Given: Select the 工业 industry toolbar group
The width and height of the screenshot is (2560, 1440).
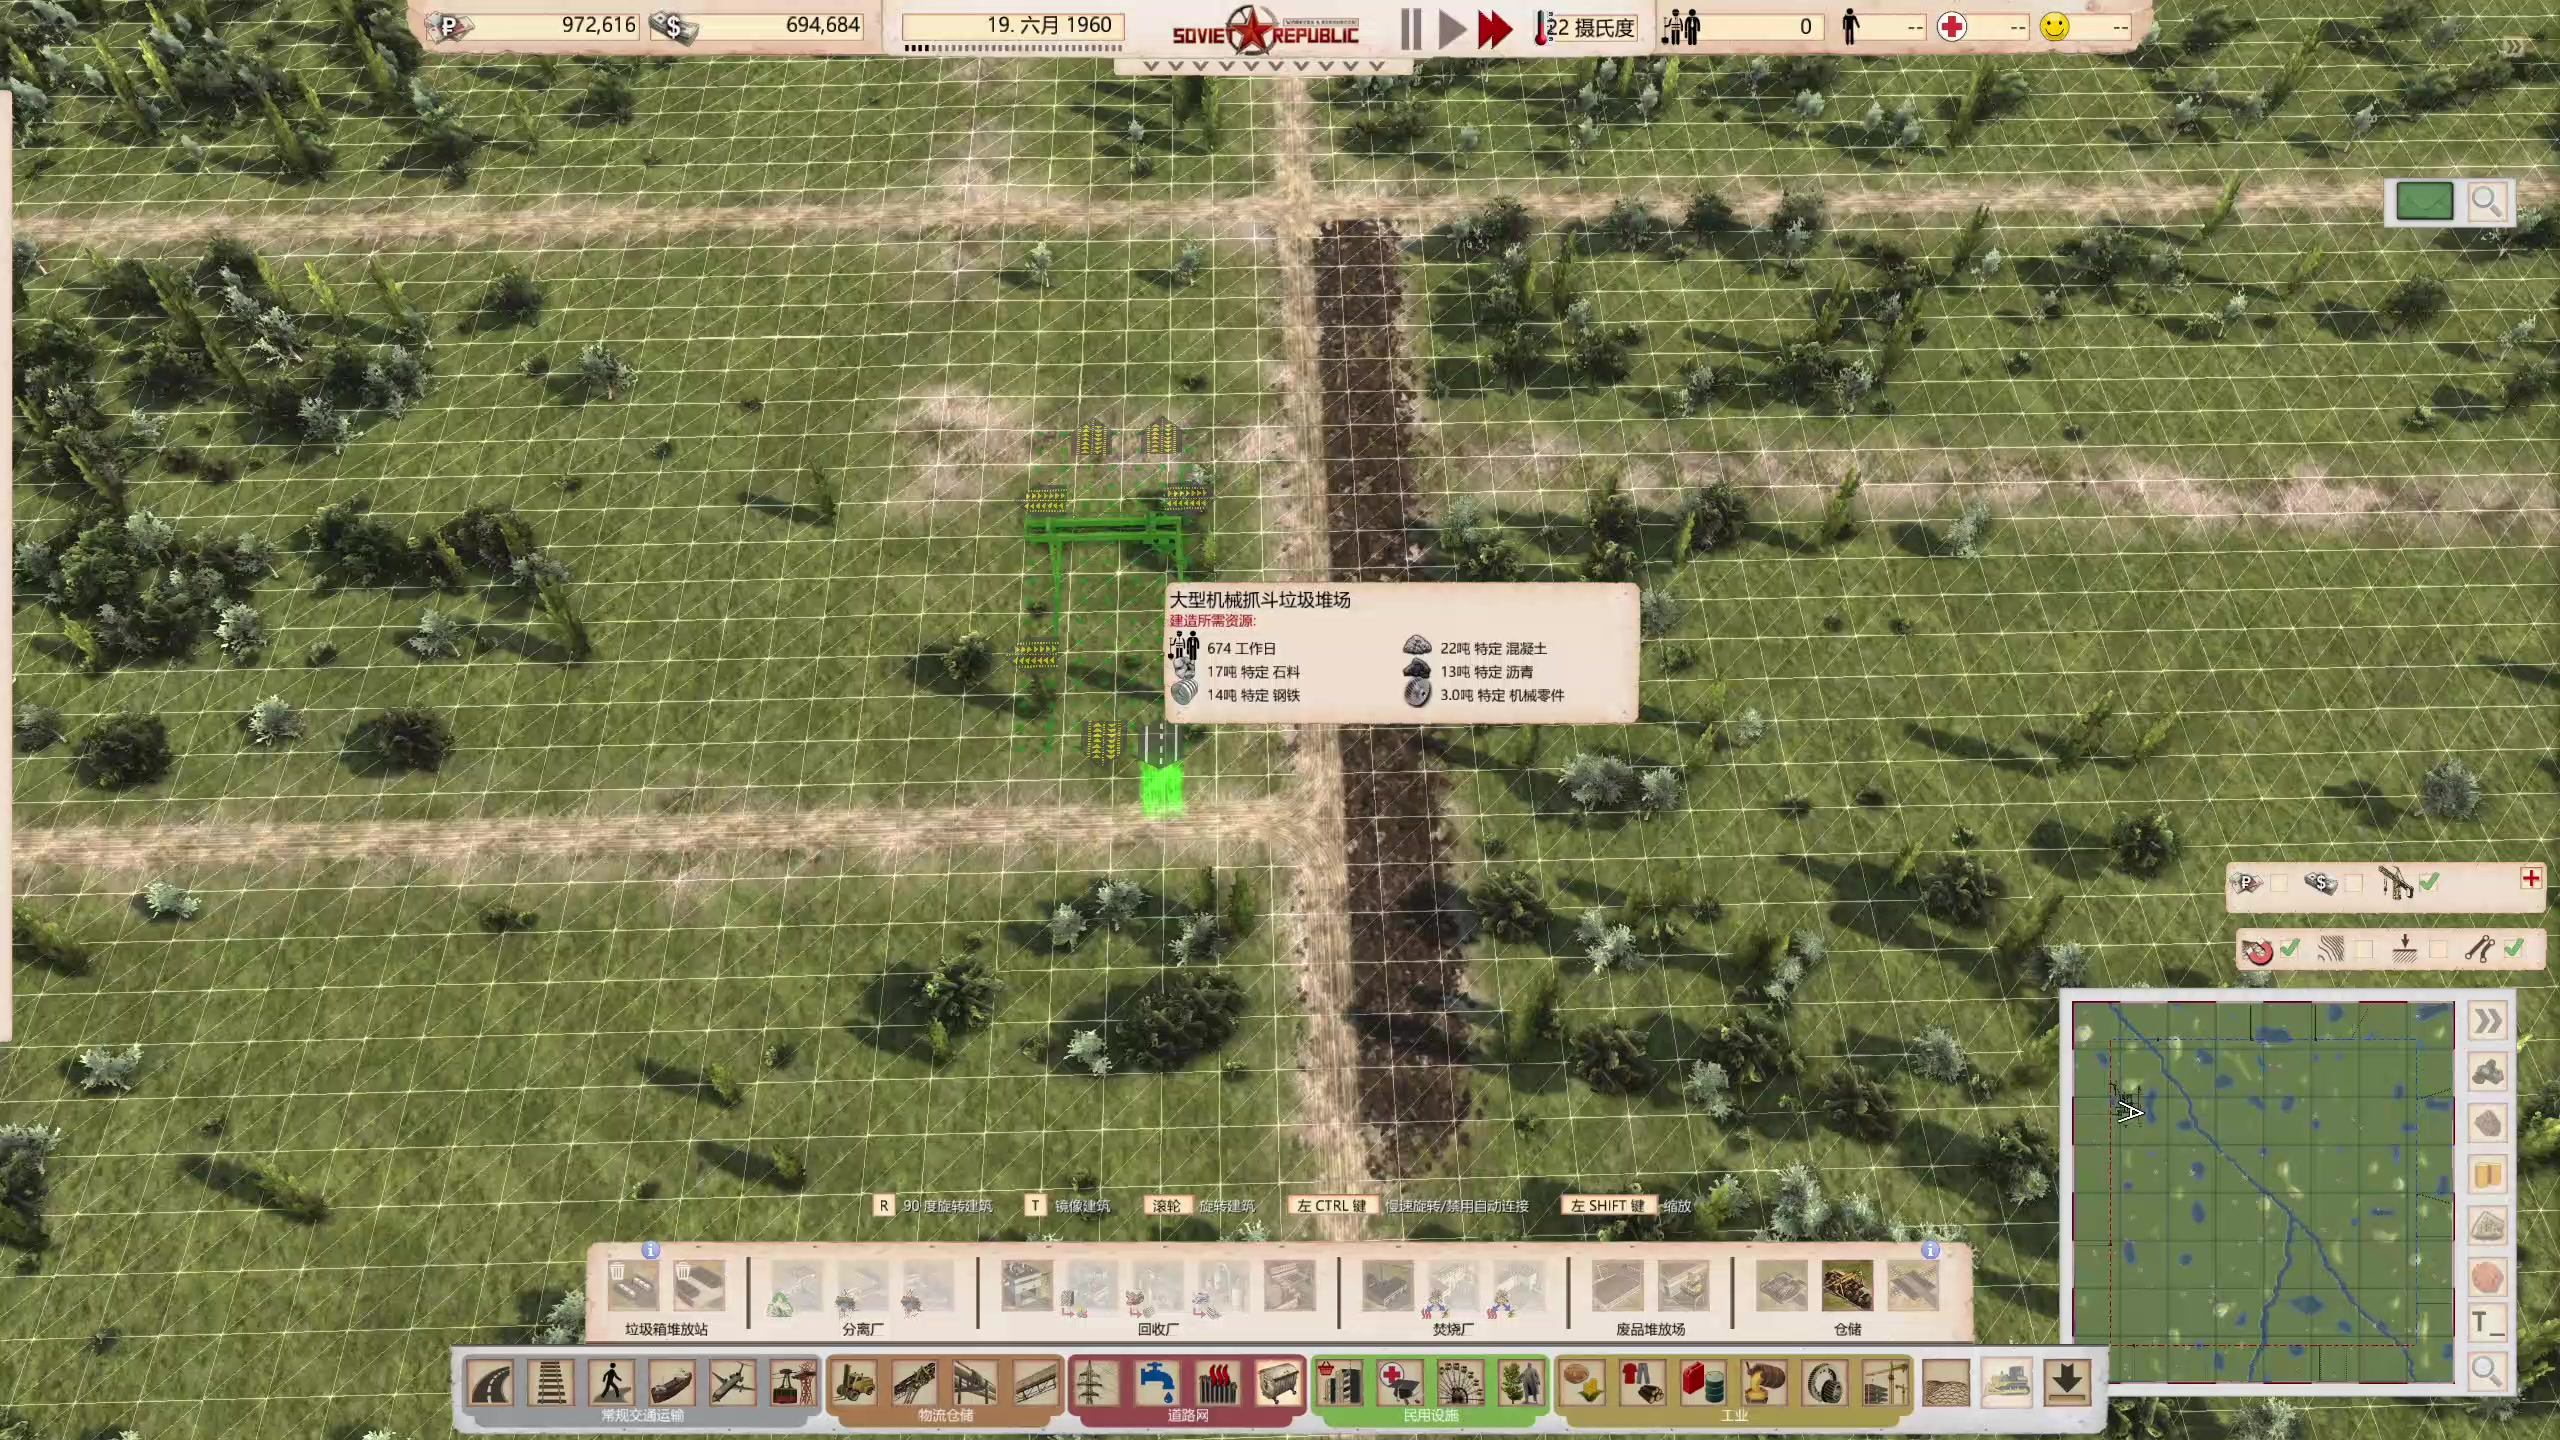Looking at the screenshot, I should pos(1734,1415).
